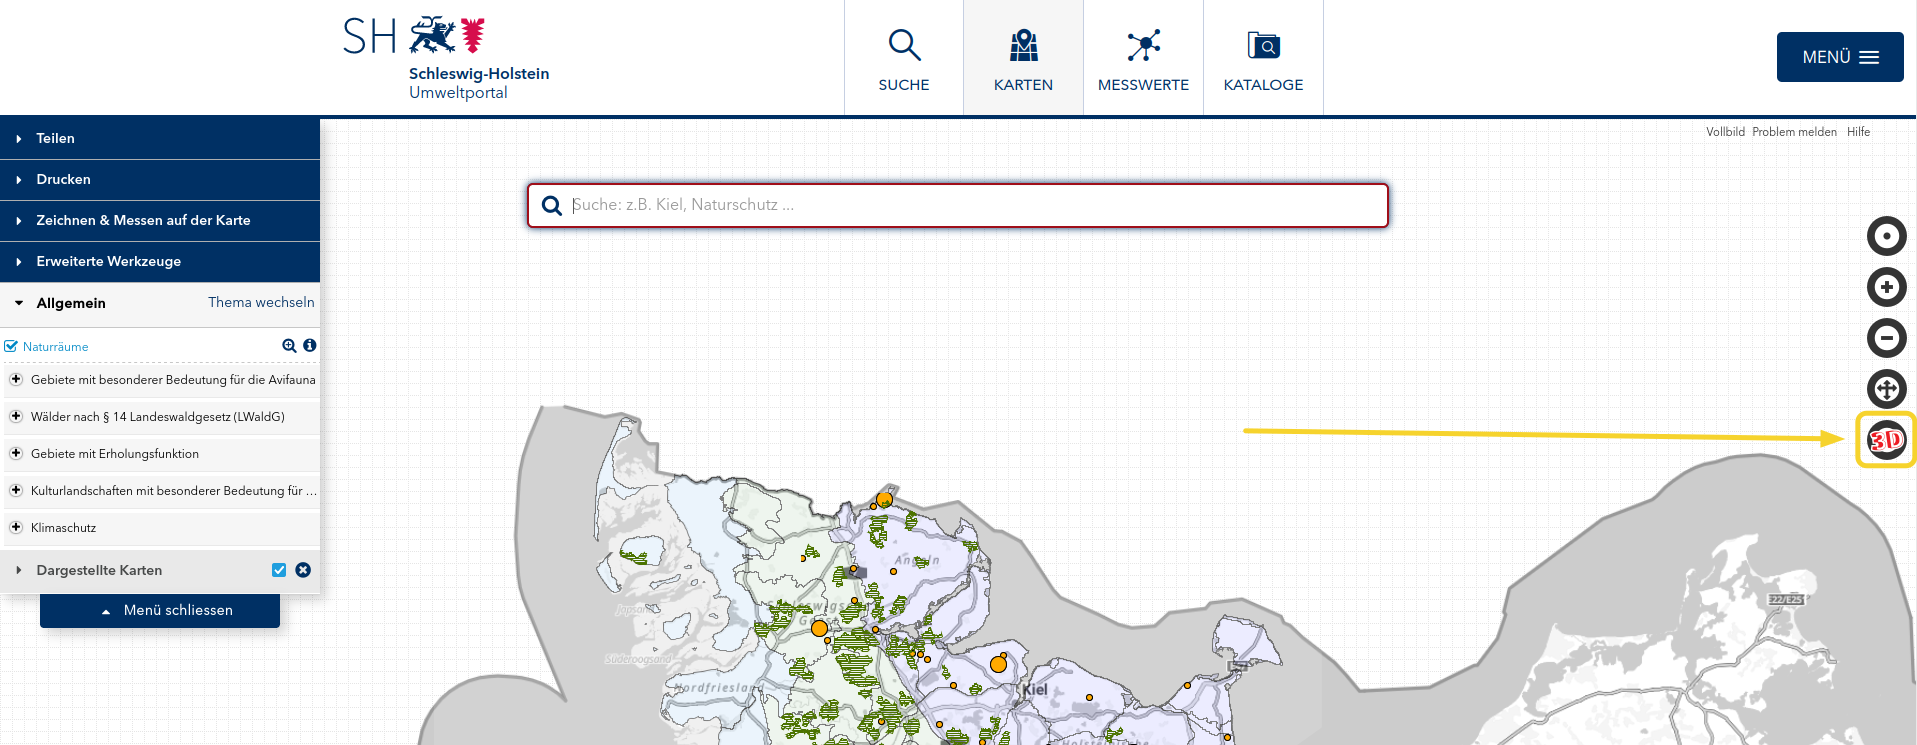This screenshot has width=1917, height=745.
Task: Click the map search input field
Action: 970,205
